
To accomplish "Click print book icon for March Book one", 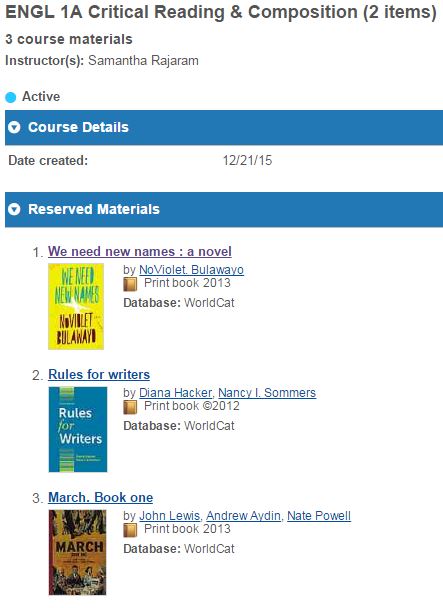I will [x=130, y=530].
